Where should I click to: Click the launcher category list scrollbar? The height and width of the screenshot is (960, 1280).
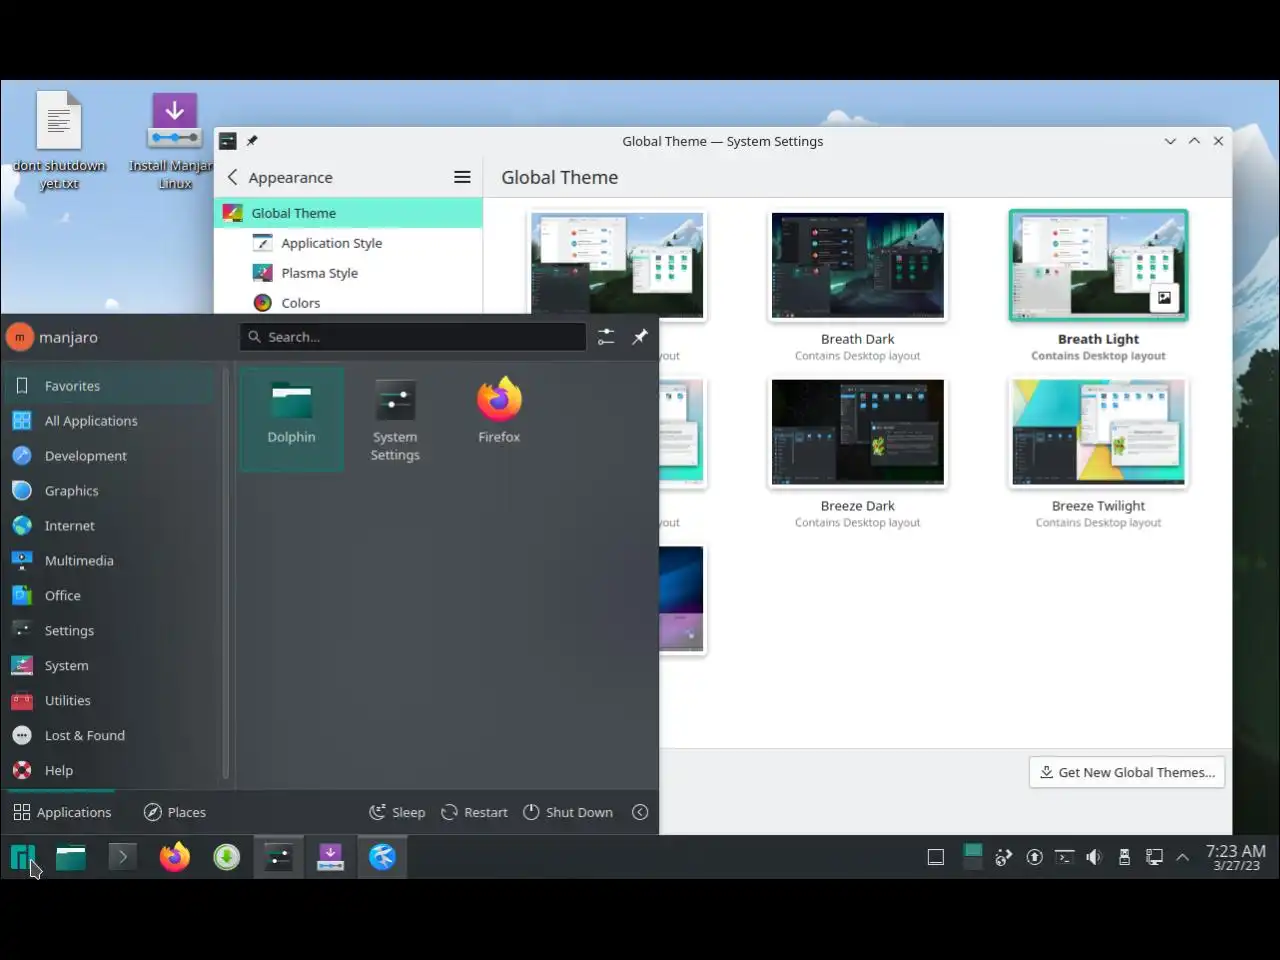[x=226, y=575]
